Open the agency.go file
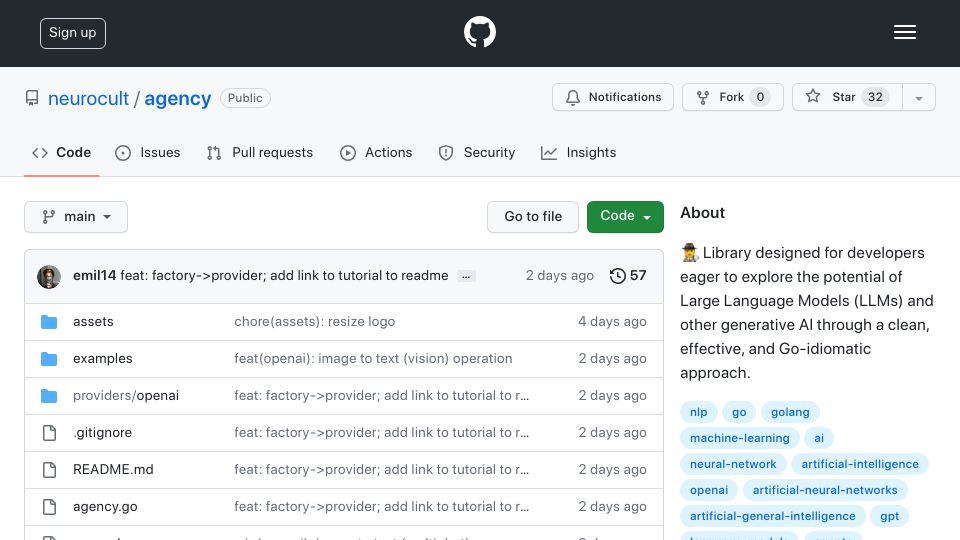The height and width of the screenshot is (540, 960). pos(105,507)
